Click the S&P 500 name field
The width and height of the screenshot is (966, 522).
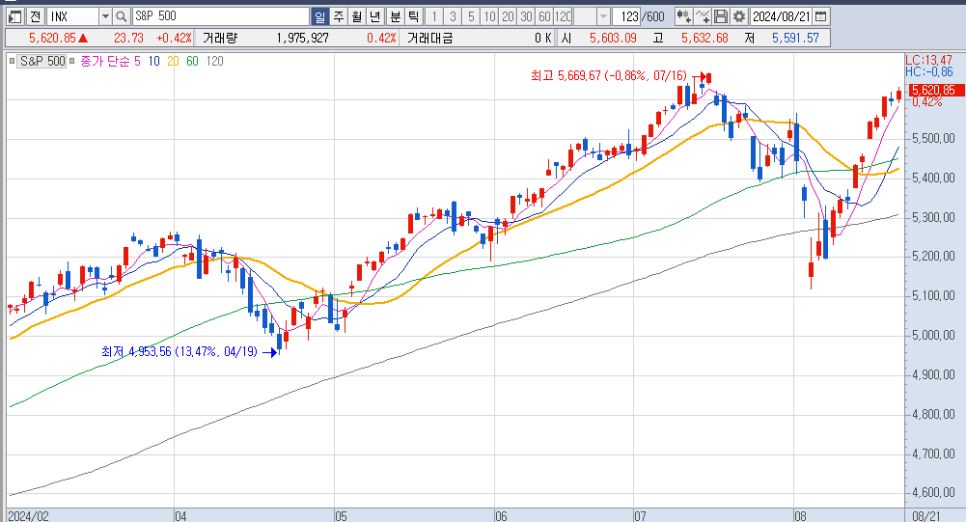[x=221, y=17]
